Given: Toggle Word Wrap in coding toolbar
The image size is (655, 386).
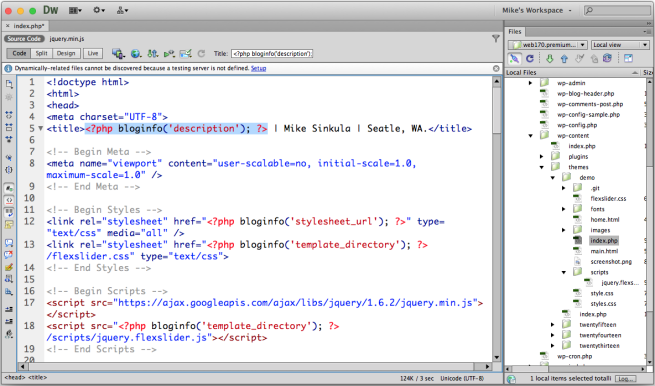Looking at the screenshot, I should [9, 213].
